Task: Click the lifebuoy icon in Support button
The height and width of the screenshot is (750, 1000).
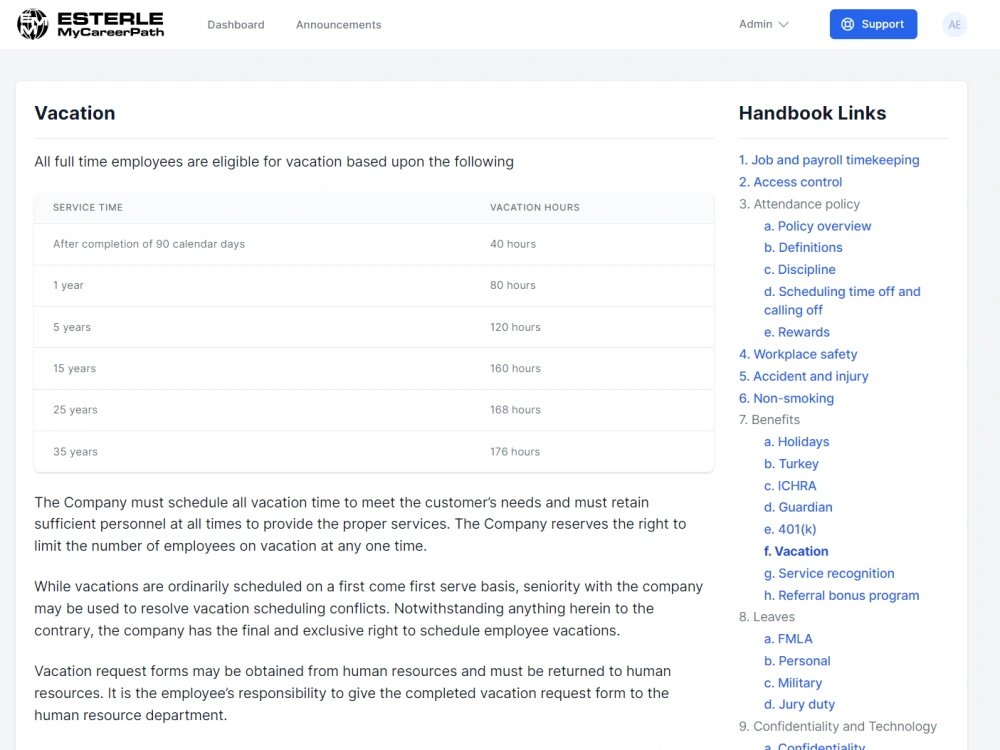Action: pos(848,24)
